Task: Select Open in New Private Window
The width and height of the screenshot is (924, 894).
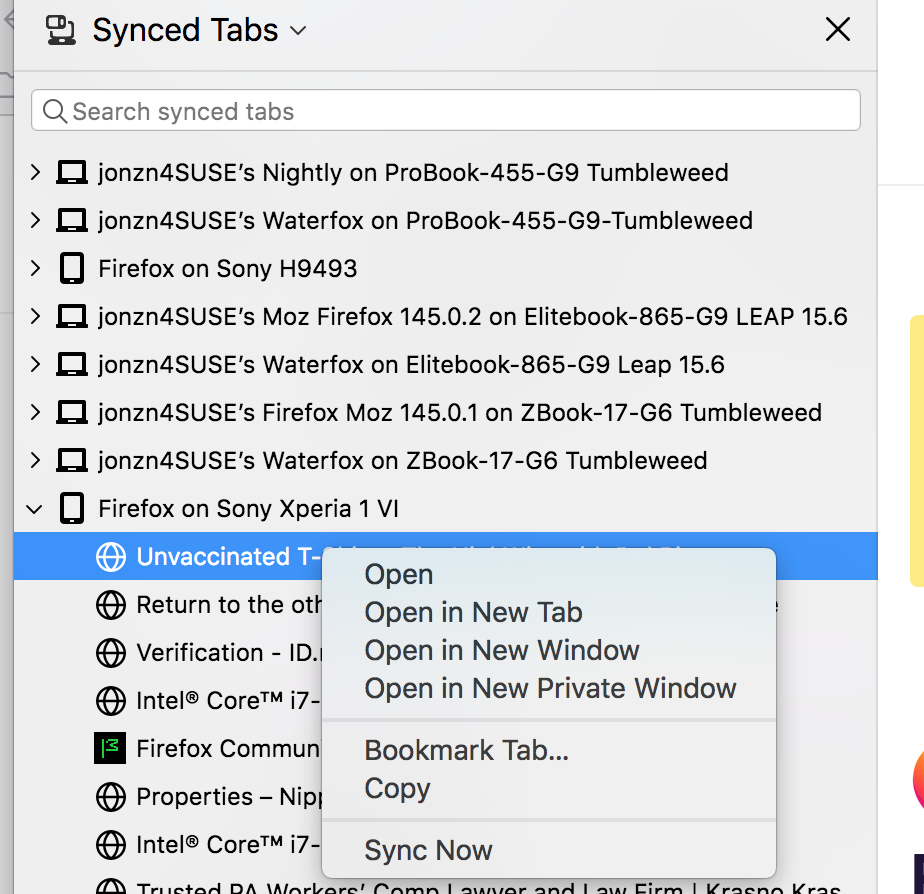Action: [x=550, y=688]
